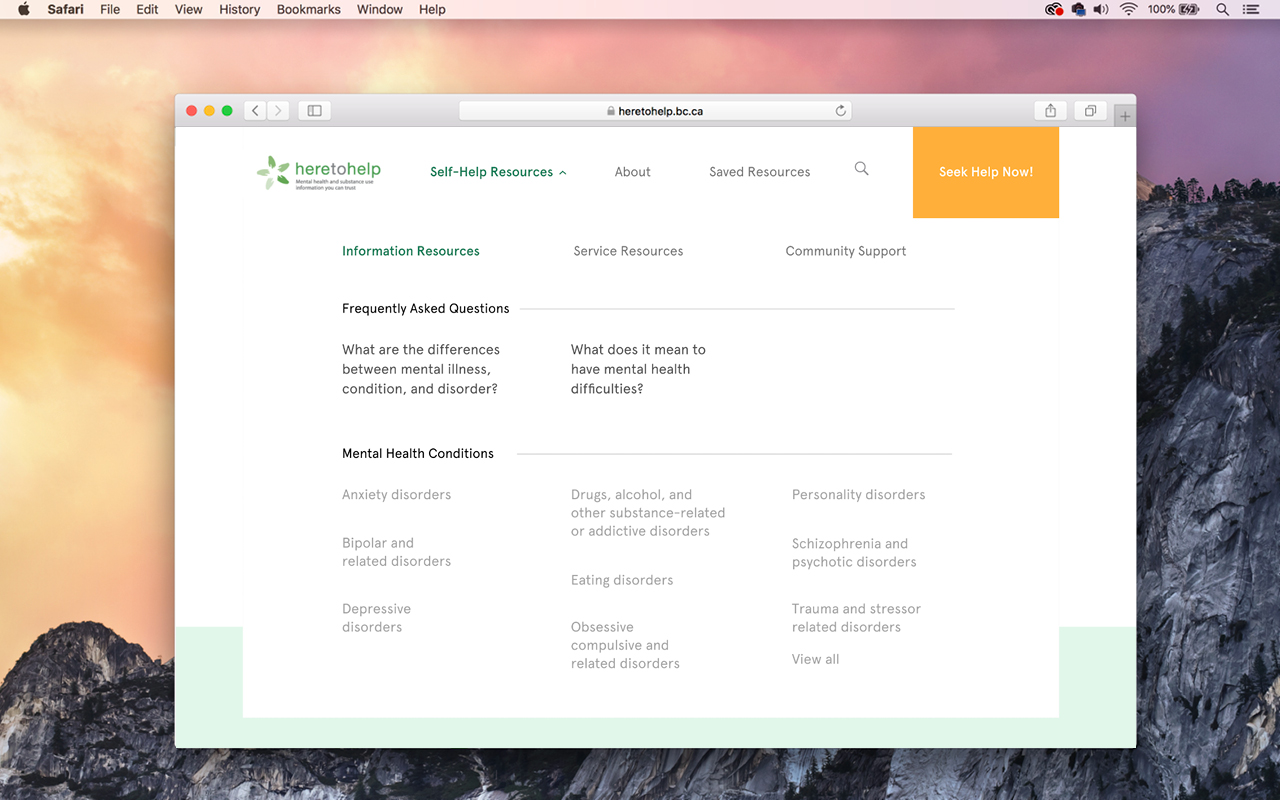Click the Mental Health Conditions heading
The height and width of the screenshot is (800, 1280).
(418, 453)
